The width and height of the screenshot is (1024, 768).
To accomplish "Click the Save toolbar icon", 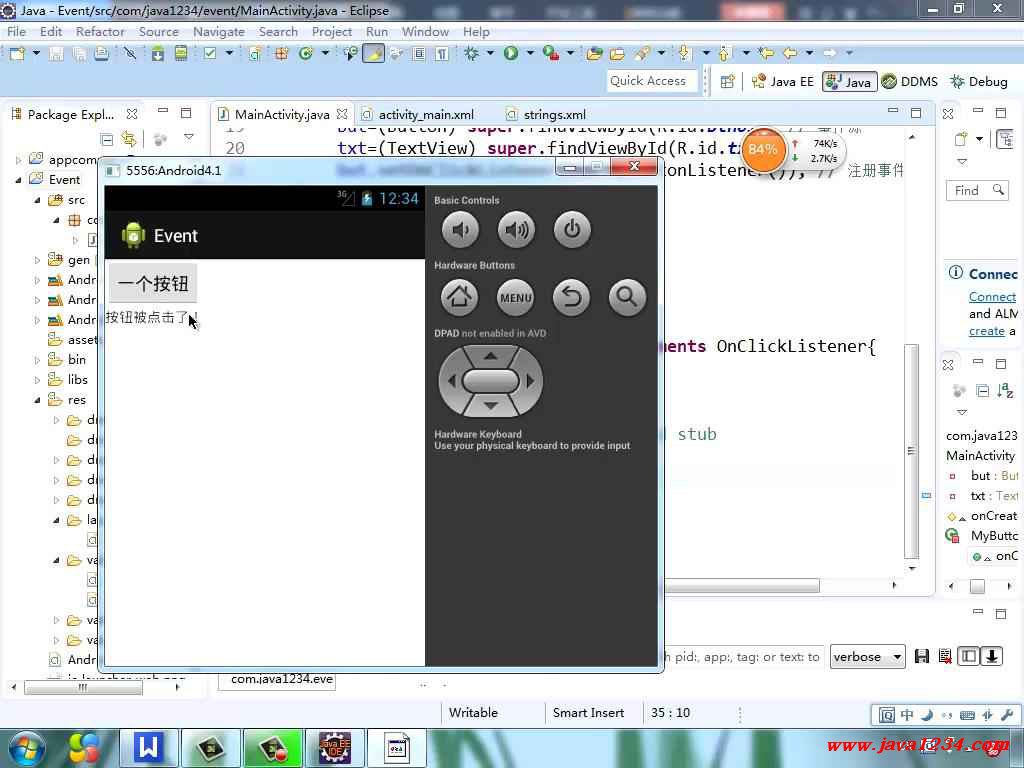I will click(56, 54).
